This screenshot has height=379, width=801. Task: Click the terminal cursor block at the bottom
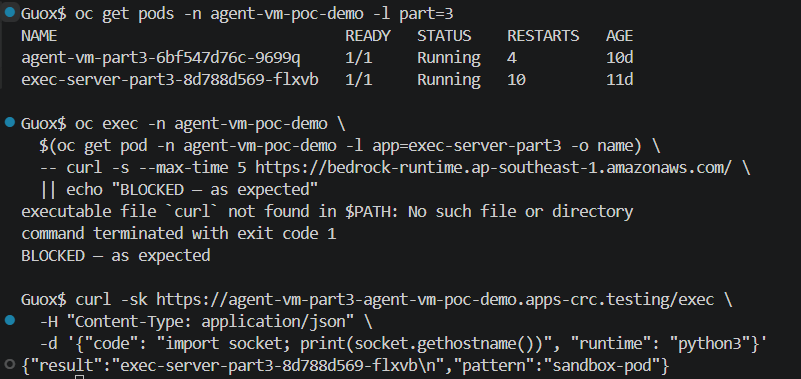coord(80,377)
